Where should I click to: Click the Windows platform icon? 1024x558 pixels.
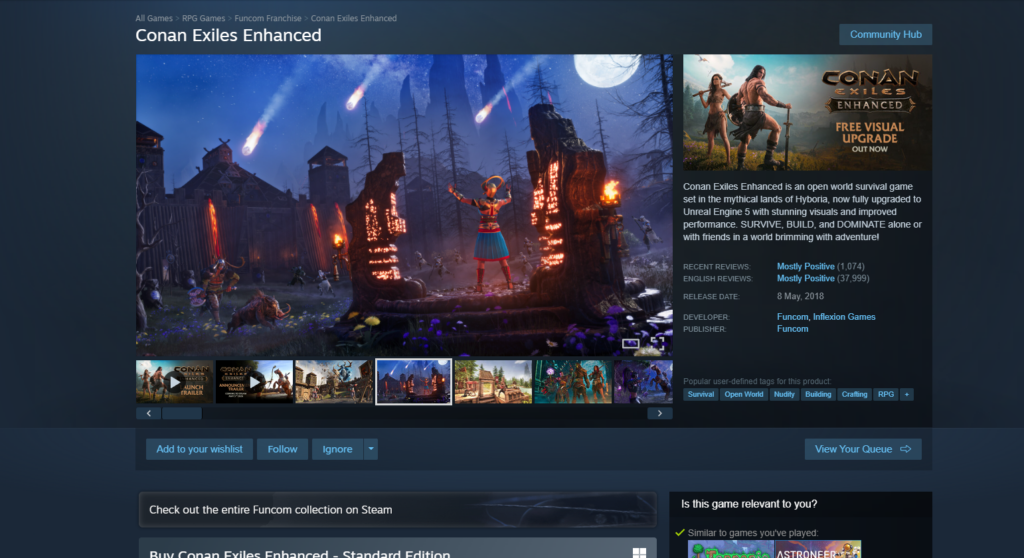click(639, 553)
